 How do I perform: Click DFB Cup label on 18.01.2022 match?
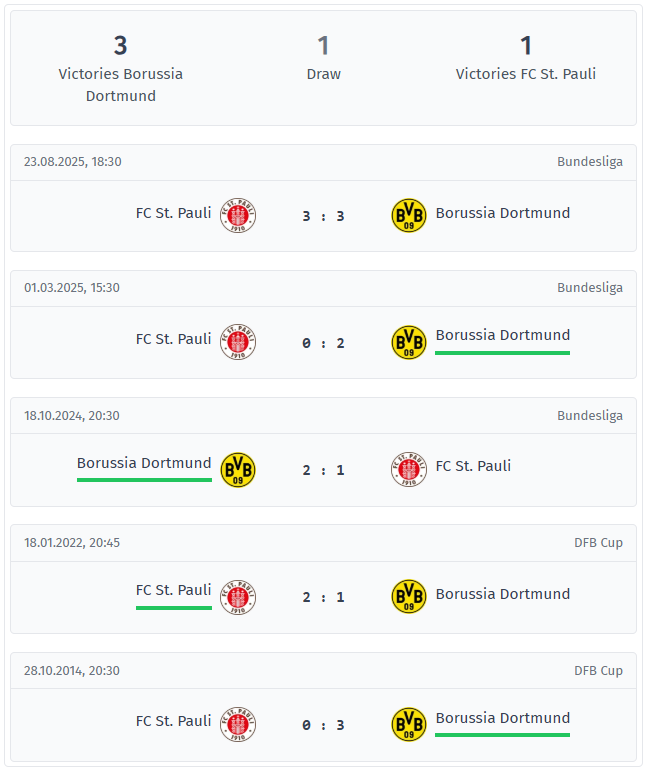598,542
